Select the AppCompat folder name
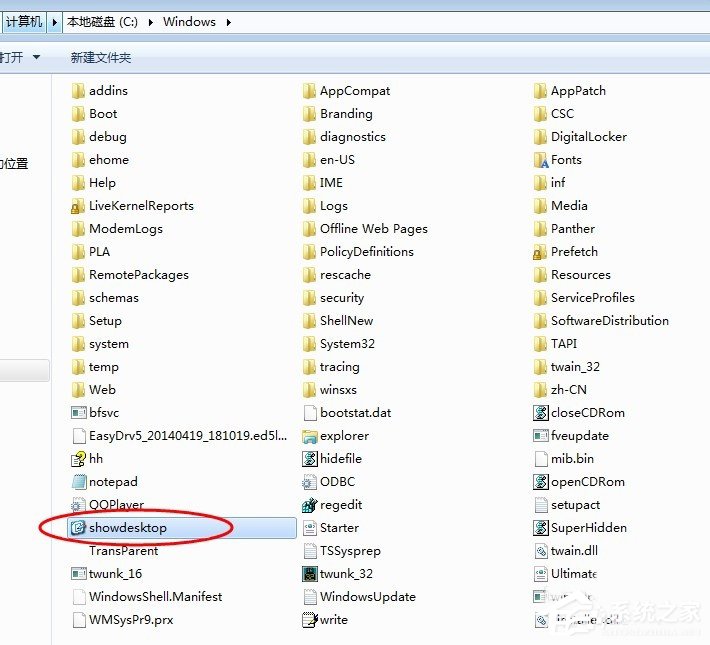710x645 pixels. click(x=355, y=91)
